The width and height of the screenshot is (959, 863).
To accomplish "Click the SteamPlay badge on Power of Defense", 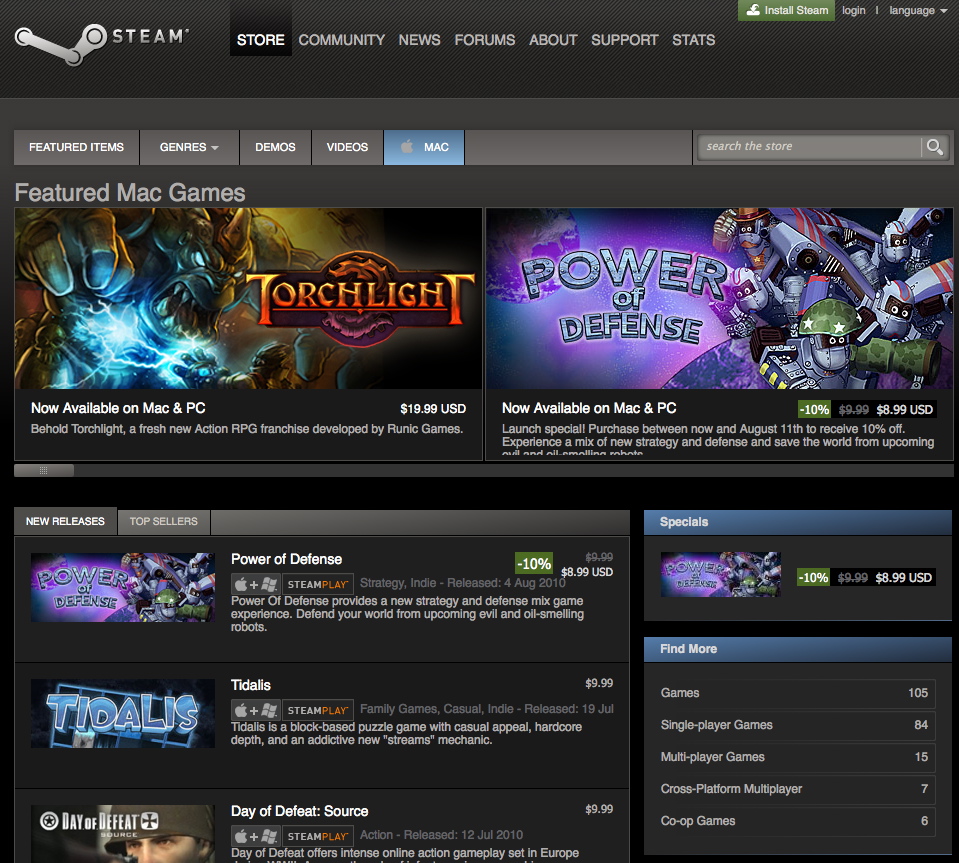I will pos(318,584).
